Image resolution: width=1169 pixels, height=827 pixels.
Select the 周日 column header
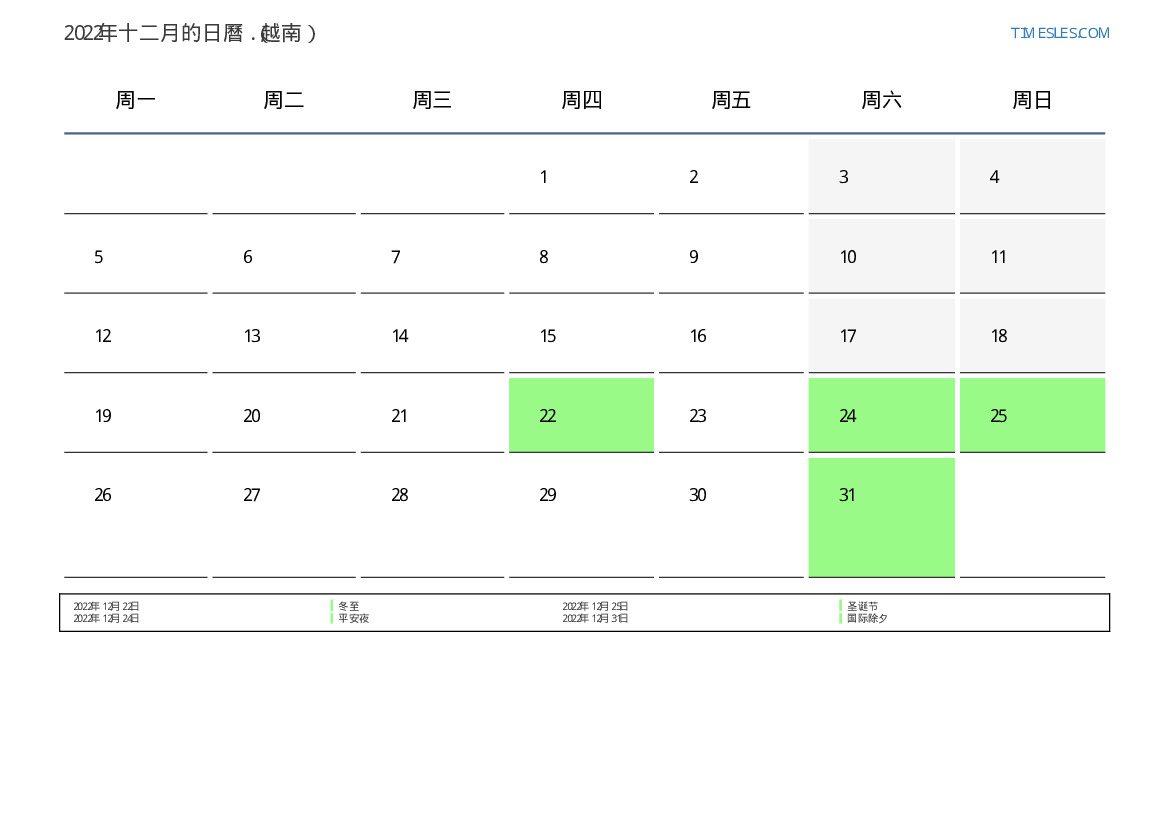pyautogui.click(x=1033, y=100)
